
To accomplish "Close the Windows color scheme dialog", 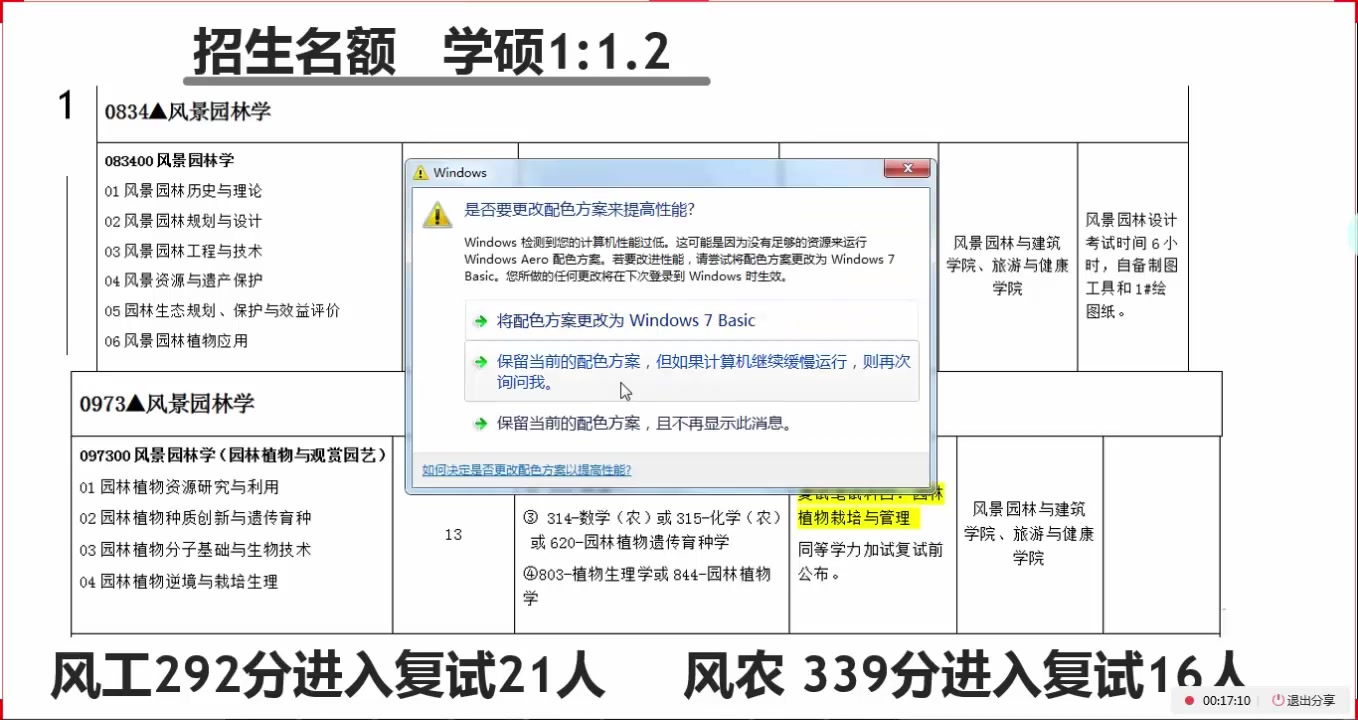I will [x=907, y=168].
